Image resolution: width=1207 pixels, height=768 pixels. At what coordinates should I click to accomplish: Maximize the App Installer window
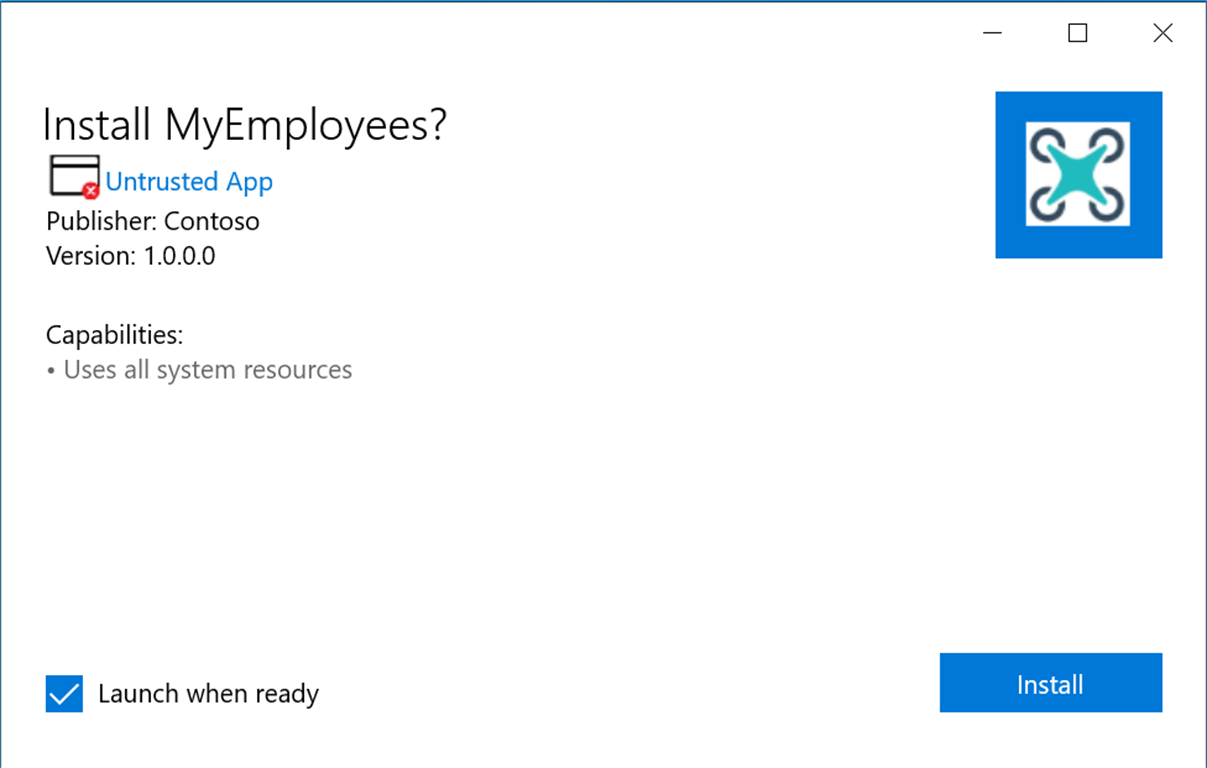[x=1077, y=33]
